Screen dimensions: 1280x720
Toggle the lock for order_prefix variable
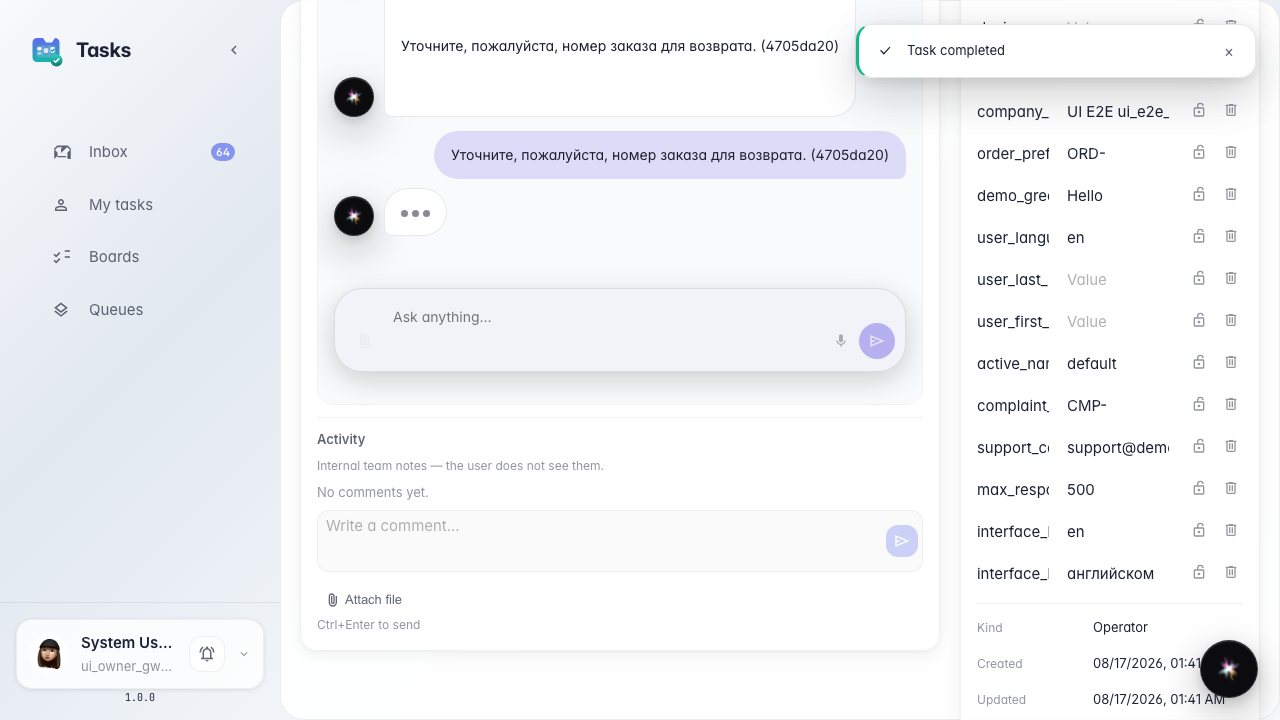1199,152
